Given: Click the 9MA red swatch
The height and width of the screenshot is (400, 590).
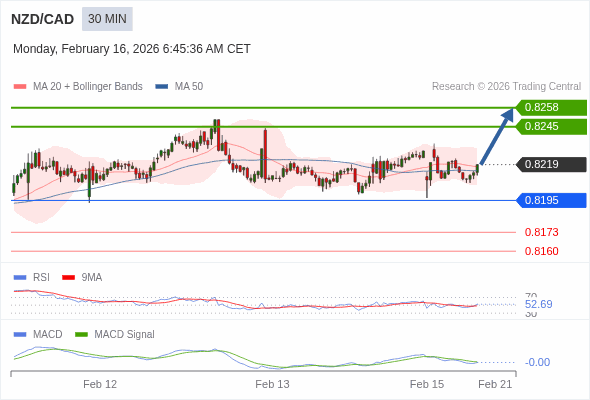Looking at the screenshot, I should coord(68,278).
